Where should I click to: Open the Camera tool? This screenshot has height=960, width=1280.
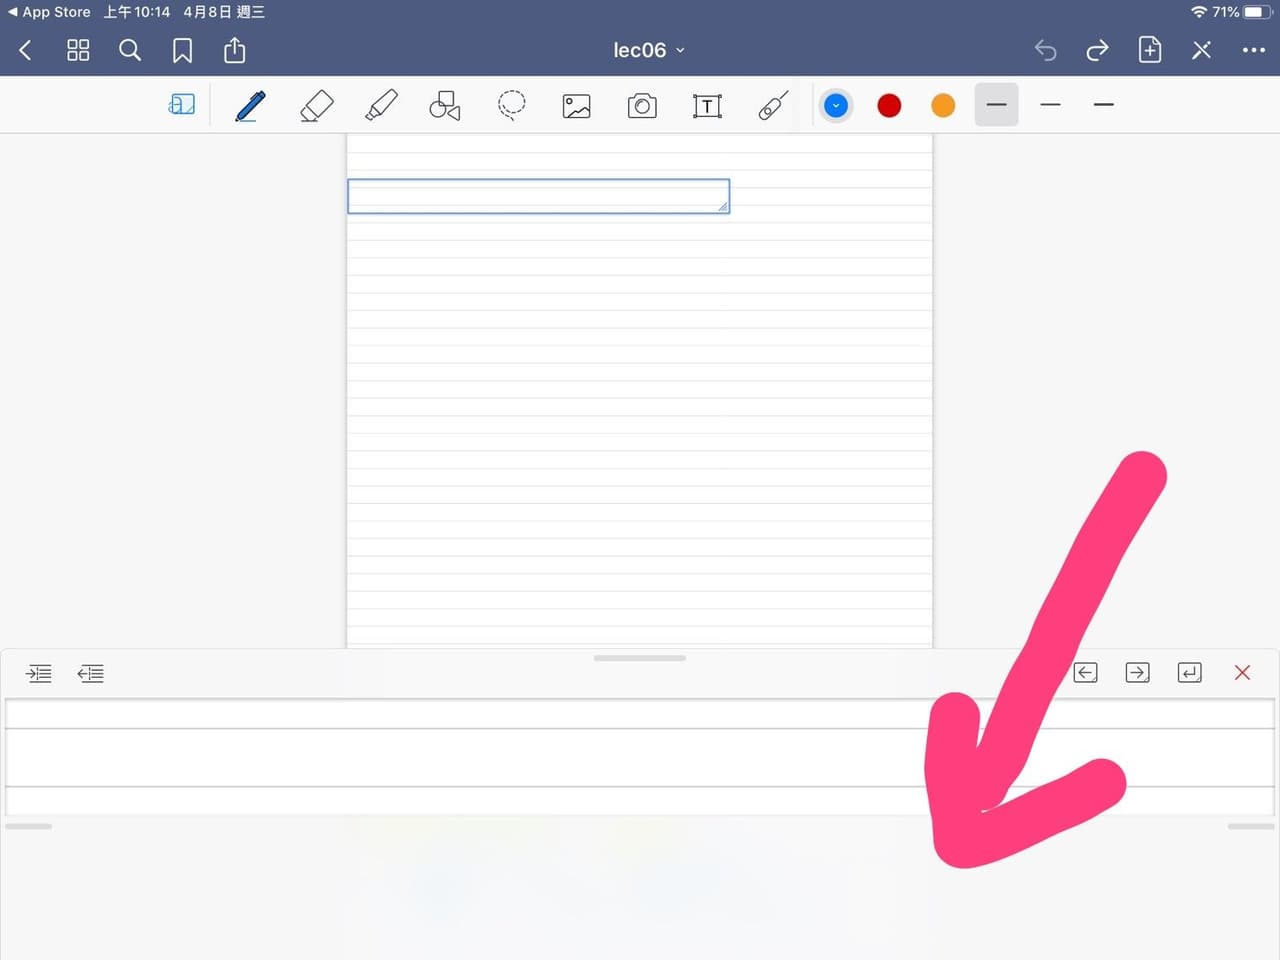pos(642,105)
